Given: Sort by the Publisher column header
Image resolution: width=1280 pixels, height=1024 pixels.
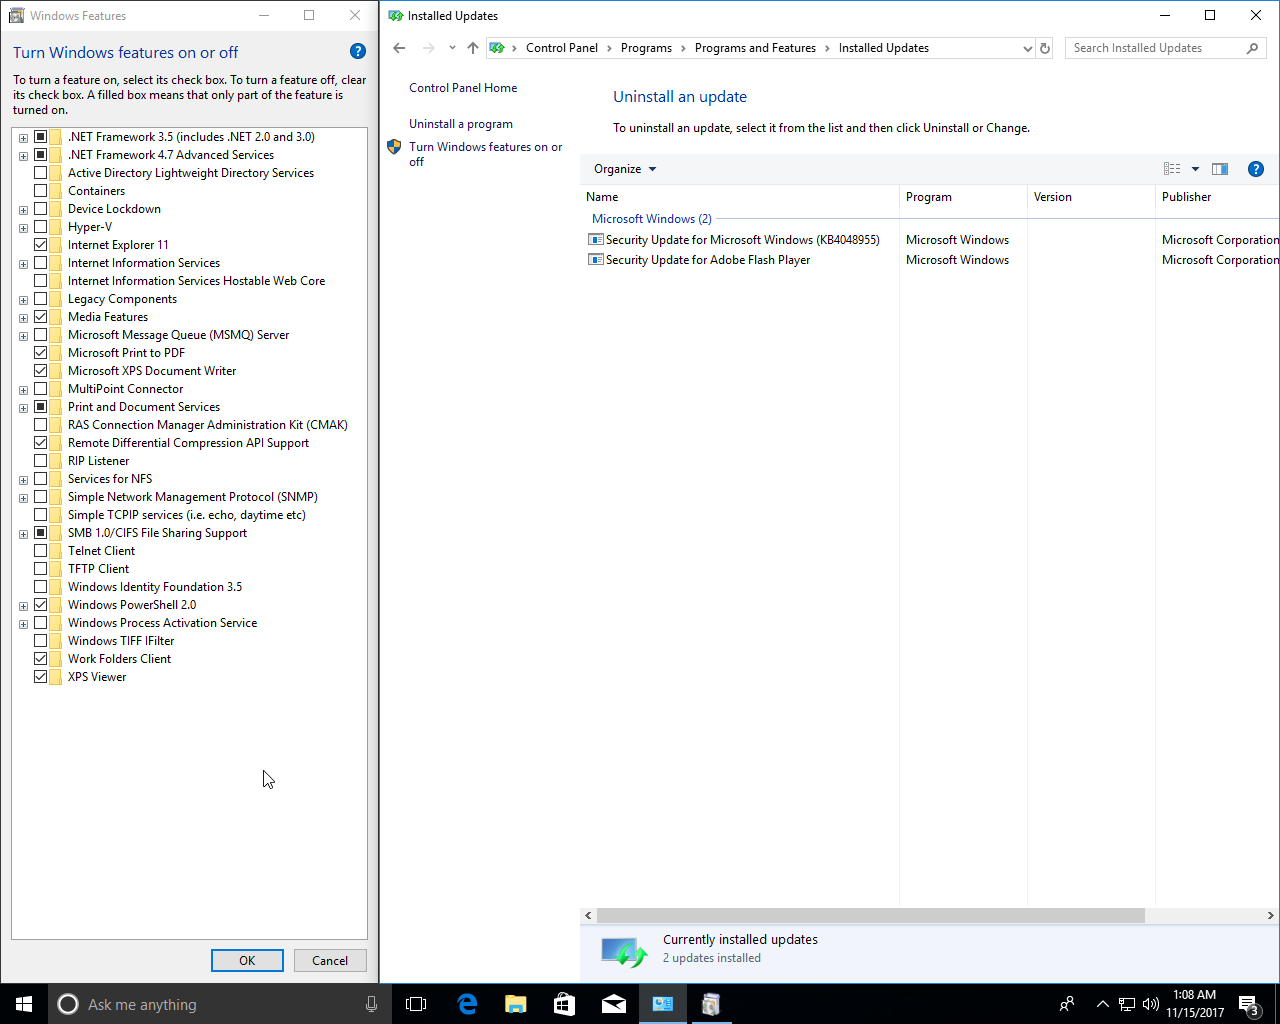Looking at the screenshot, I should pos(1218,197).
